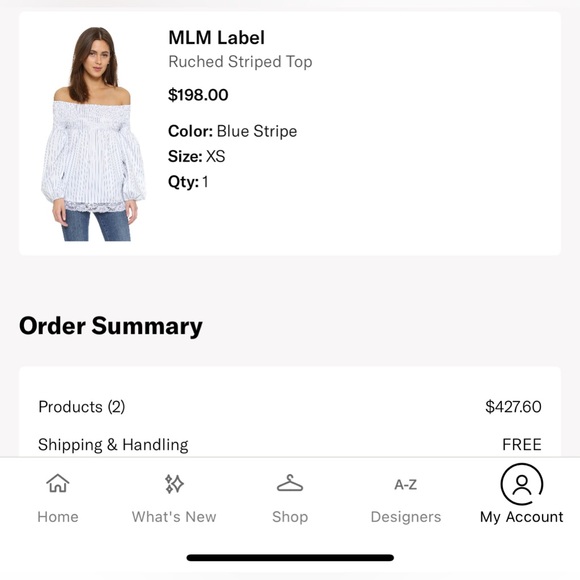Screen dimensions: 580x580
Task: Tap the Order Summary heading
Action: (x=111, y=326)
